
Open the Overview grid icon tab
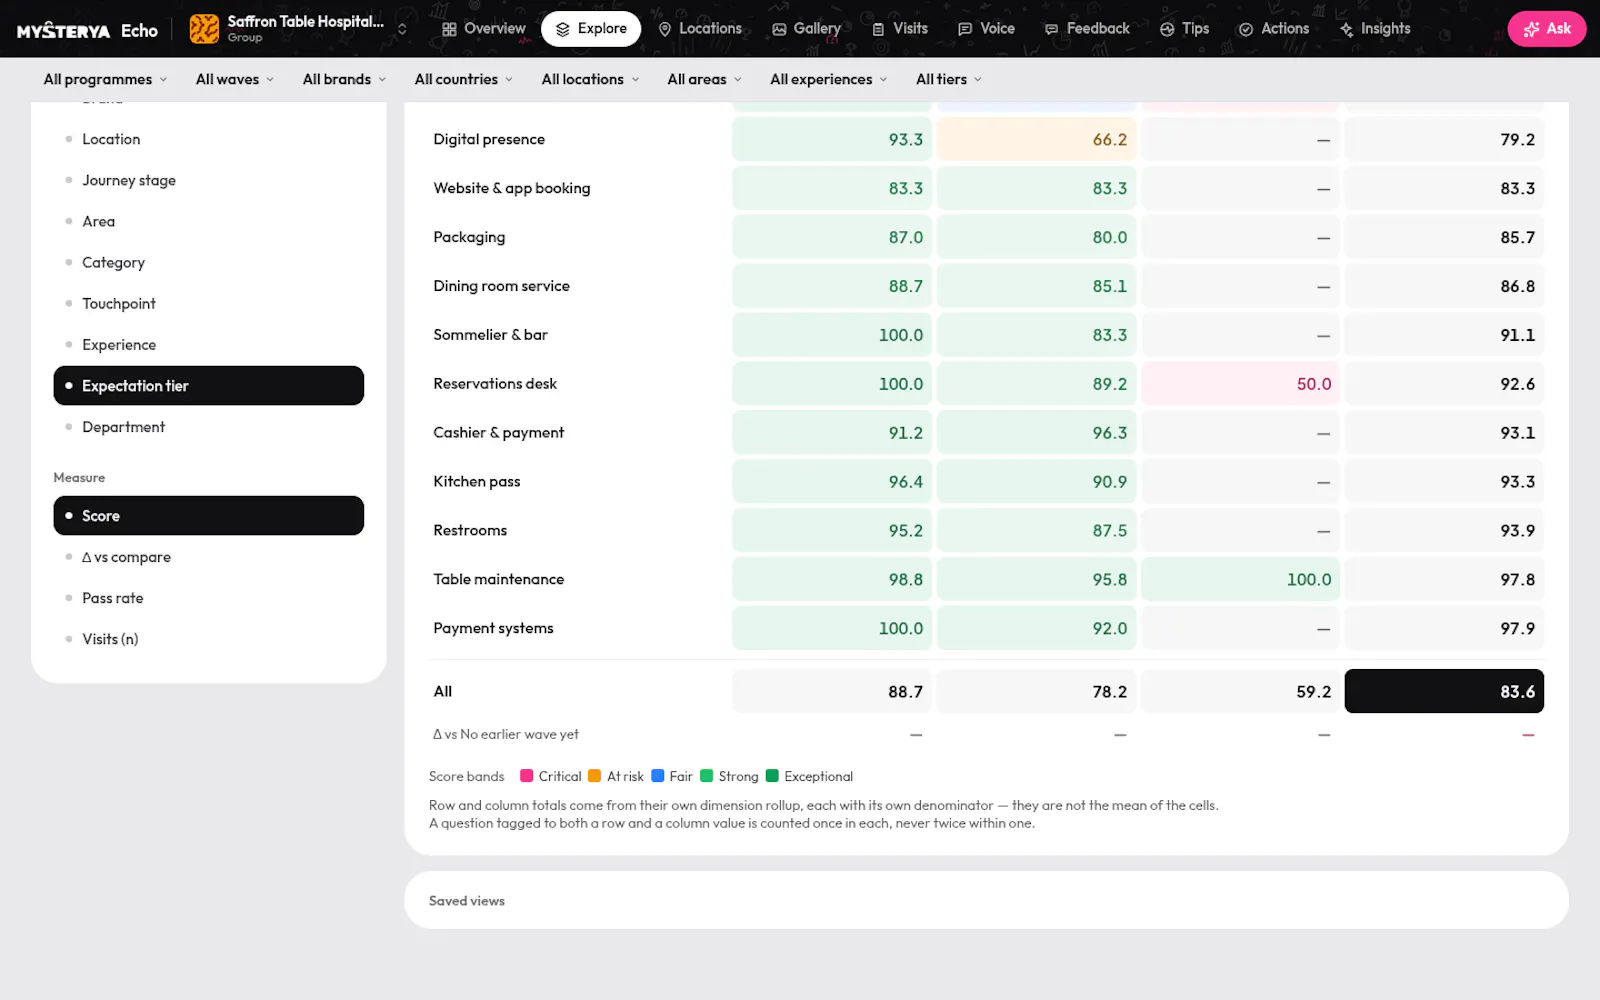click(449, 29)
